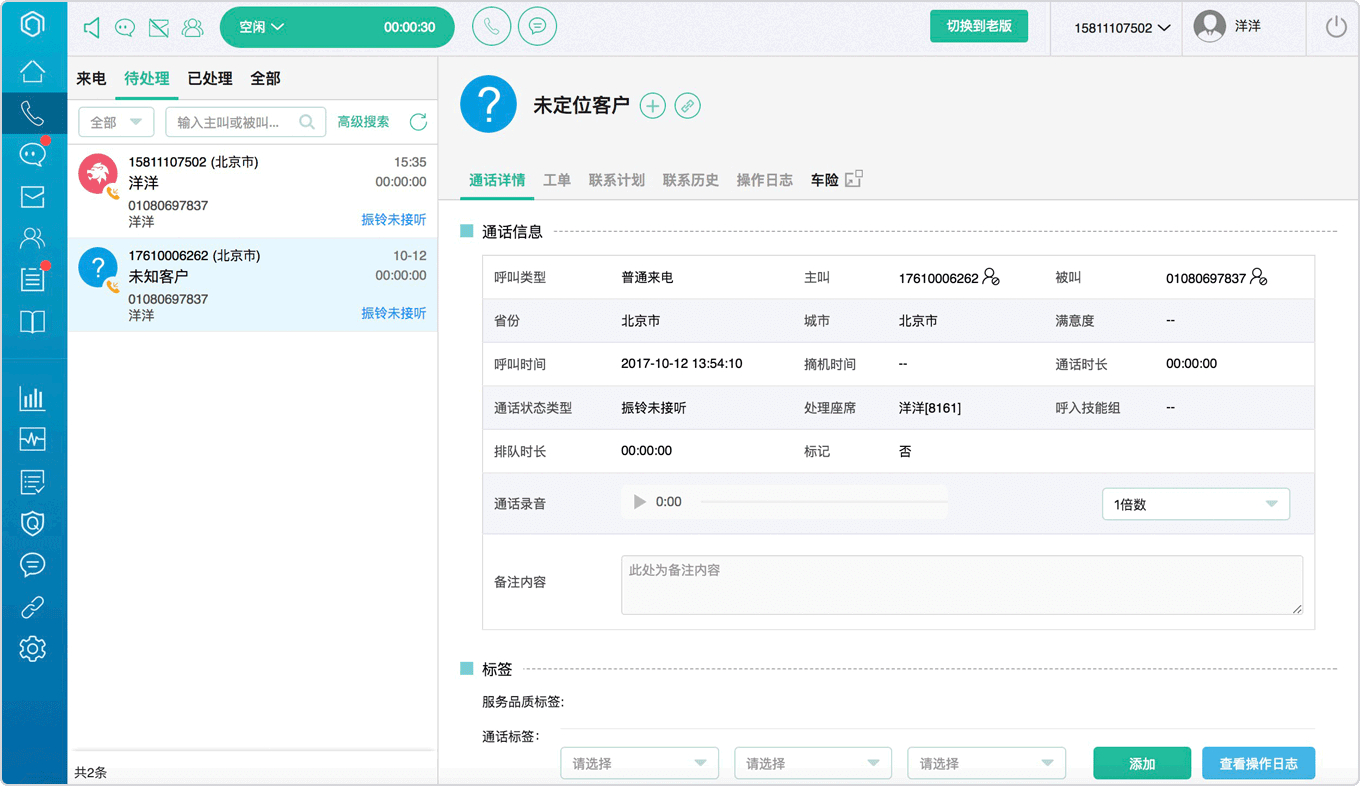Expand the 15811107502 number dropdown
This screenshot has height=786, width=1360.
pyautogui.click(x=1122, y=28)
